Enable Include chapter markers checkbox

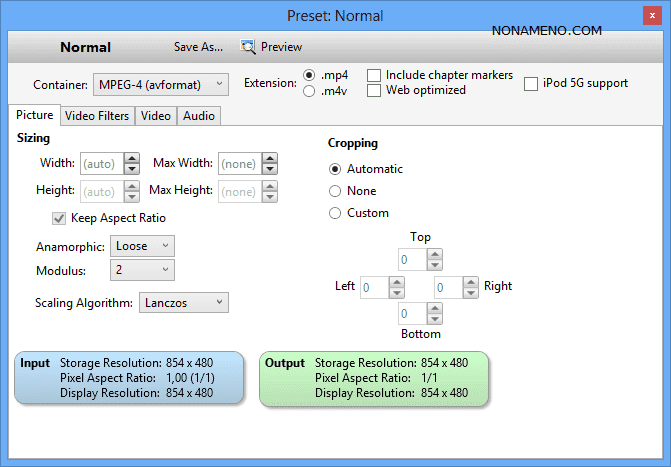[374, 76]
